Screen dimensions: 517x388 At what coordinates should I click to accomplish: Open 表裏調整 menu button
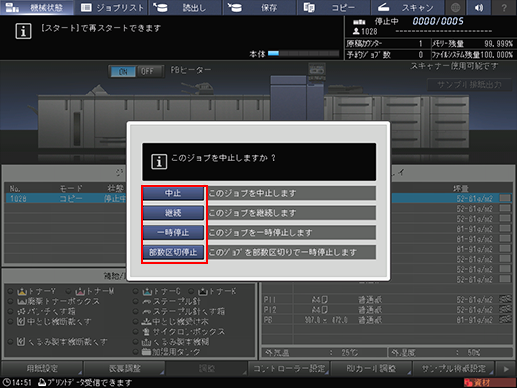pos(124,369)
